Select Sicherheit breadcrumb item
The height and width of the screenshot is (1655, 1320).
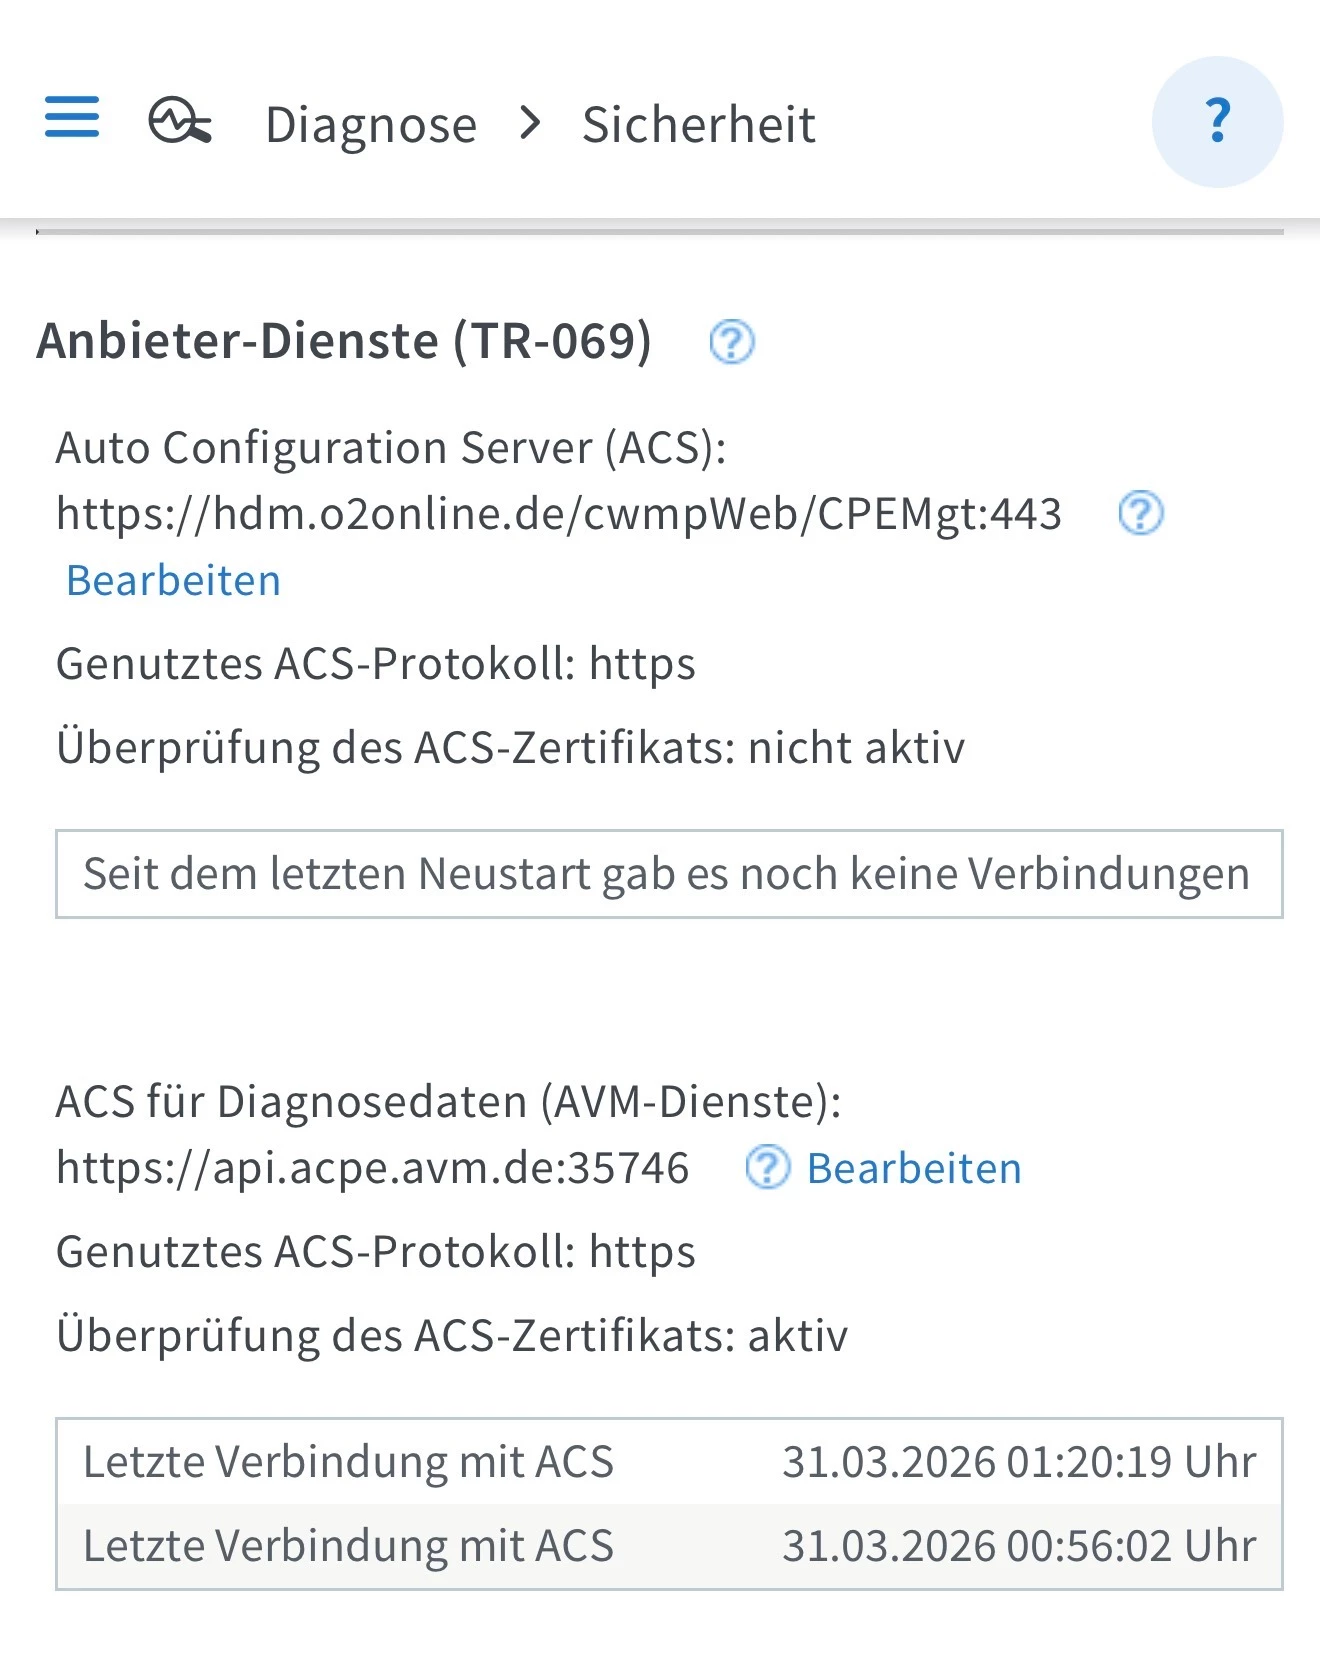pyautogui.click(x=698, y=125)
